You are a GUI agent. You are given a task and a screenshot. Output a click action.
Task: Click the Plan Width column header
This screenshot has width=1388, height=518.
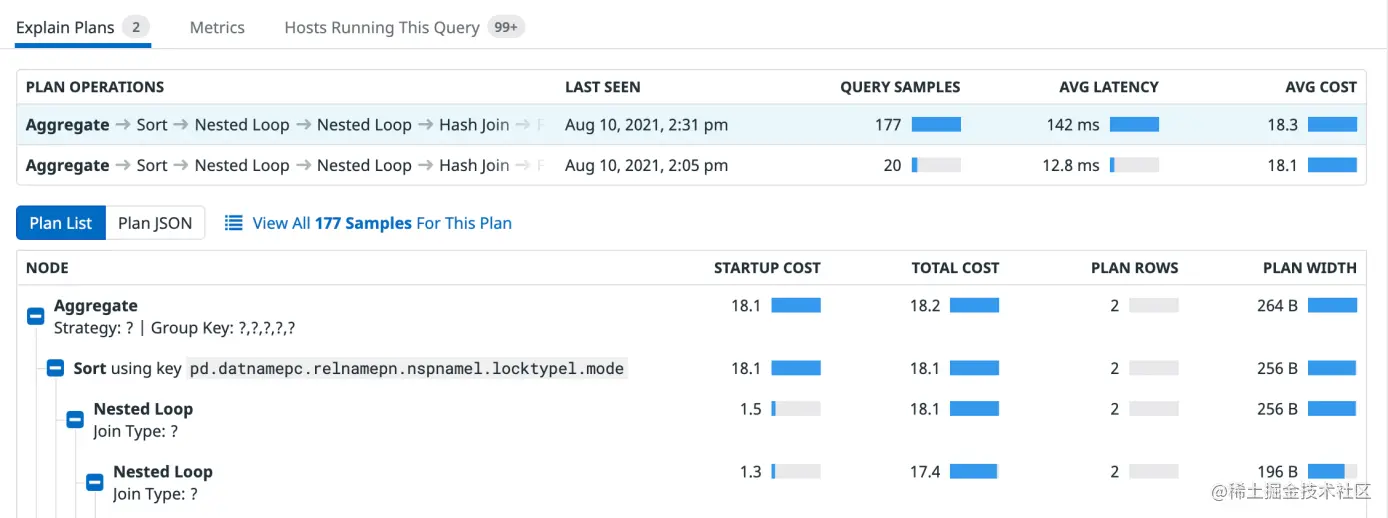pos(1310,268)
